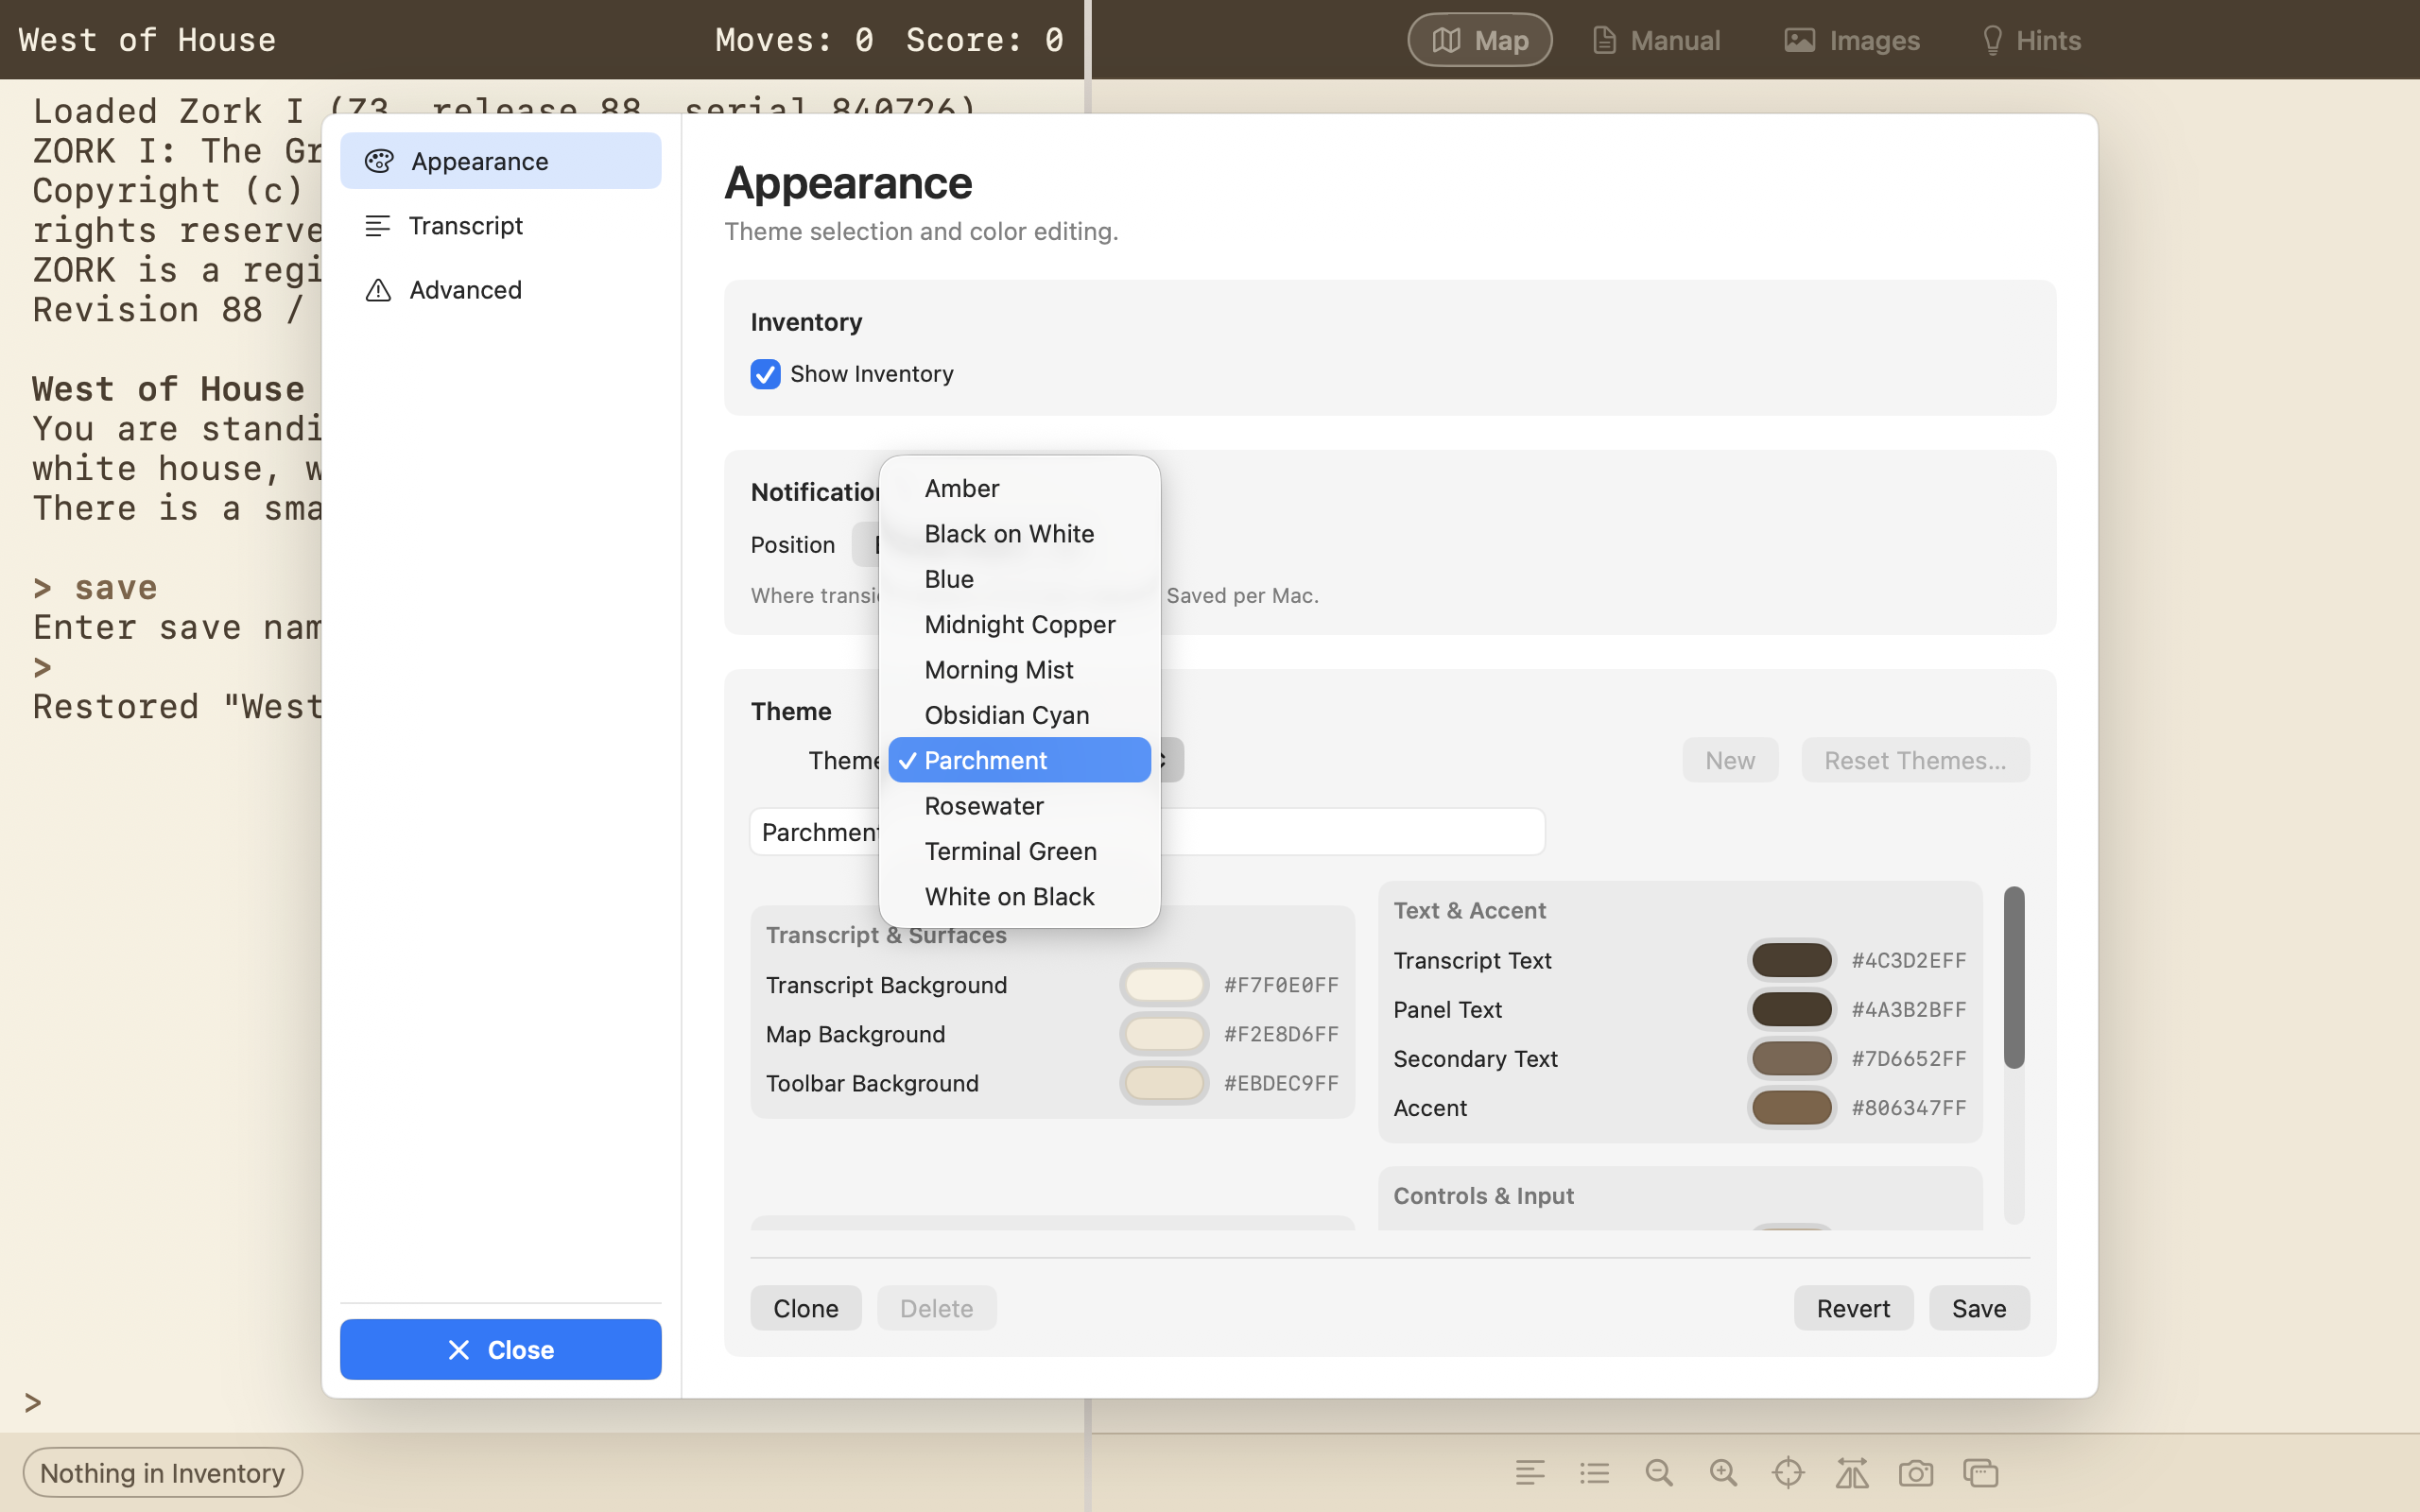Click the document icon next to Manual

[x=1604, y=40]
